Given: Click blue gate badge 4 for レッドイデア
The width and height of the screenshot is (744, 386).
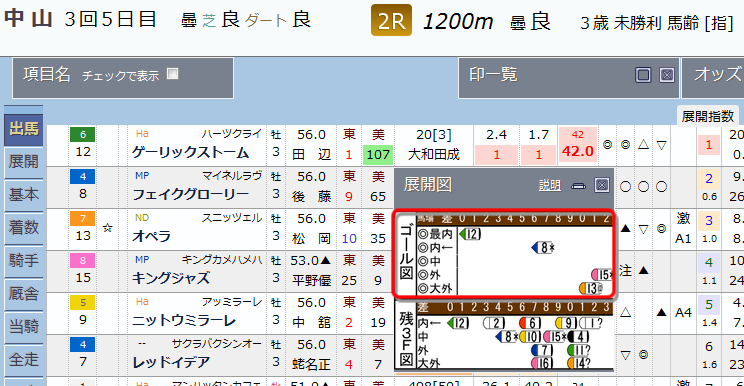Looking at the screenshot, I should [x=83, y=344].
